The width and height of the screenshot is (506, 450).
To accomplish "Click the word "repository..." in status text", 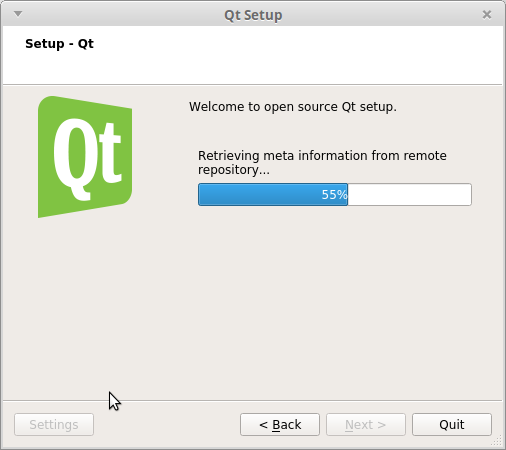I will pyautogui.click(x=234, y=170).
